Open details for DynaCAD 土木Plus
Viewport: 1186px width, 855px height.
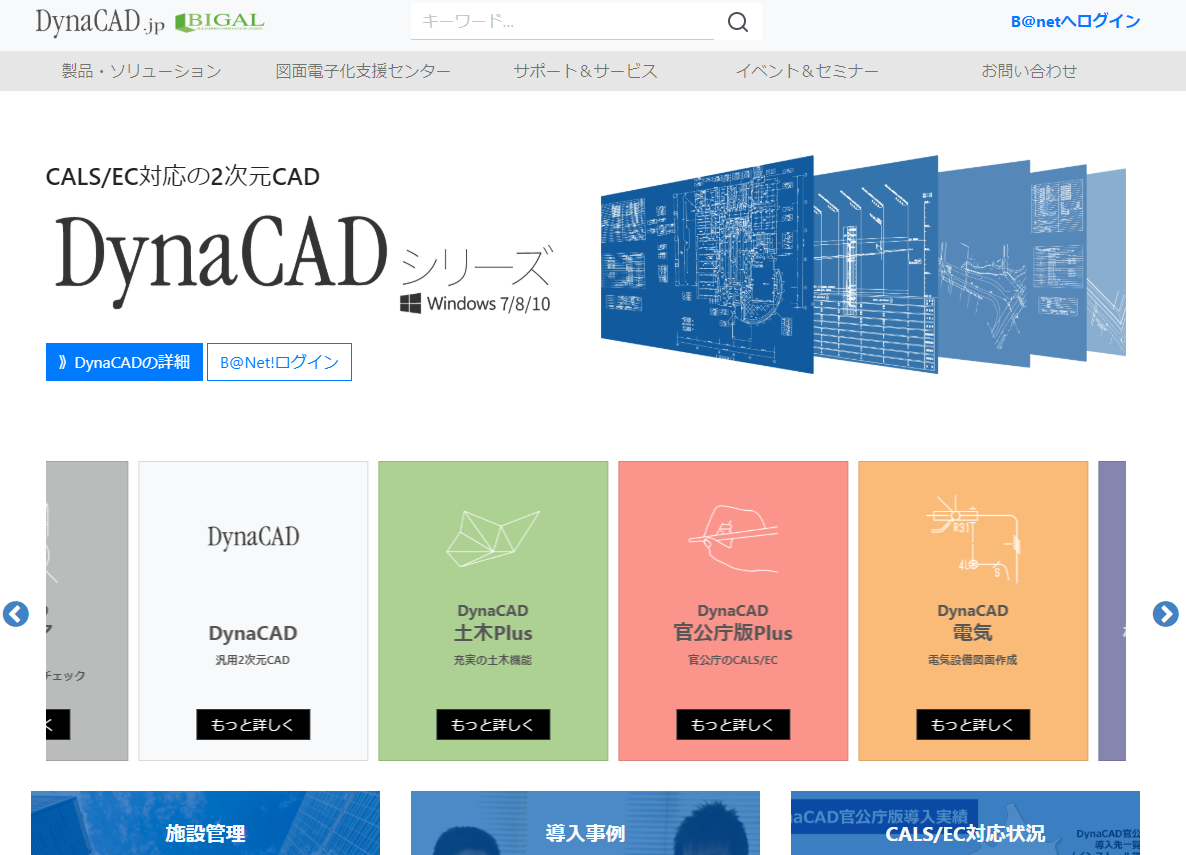[492, 724]
